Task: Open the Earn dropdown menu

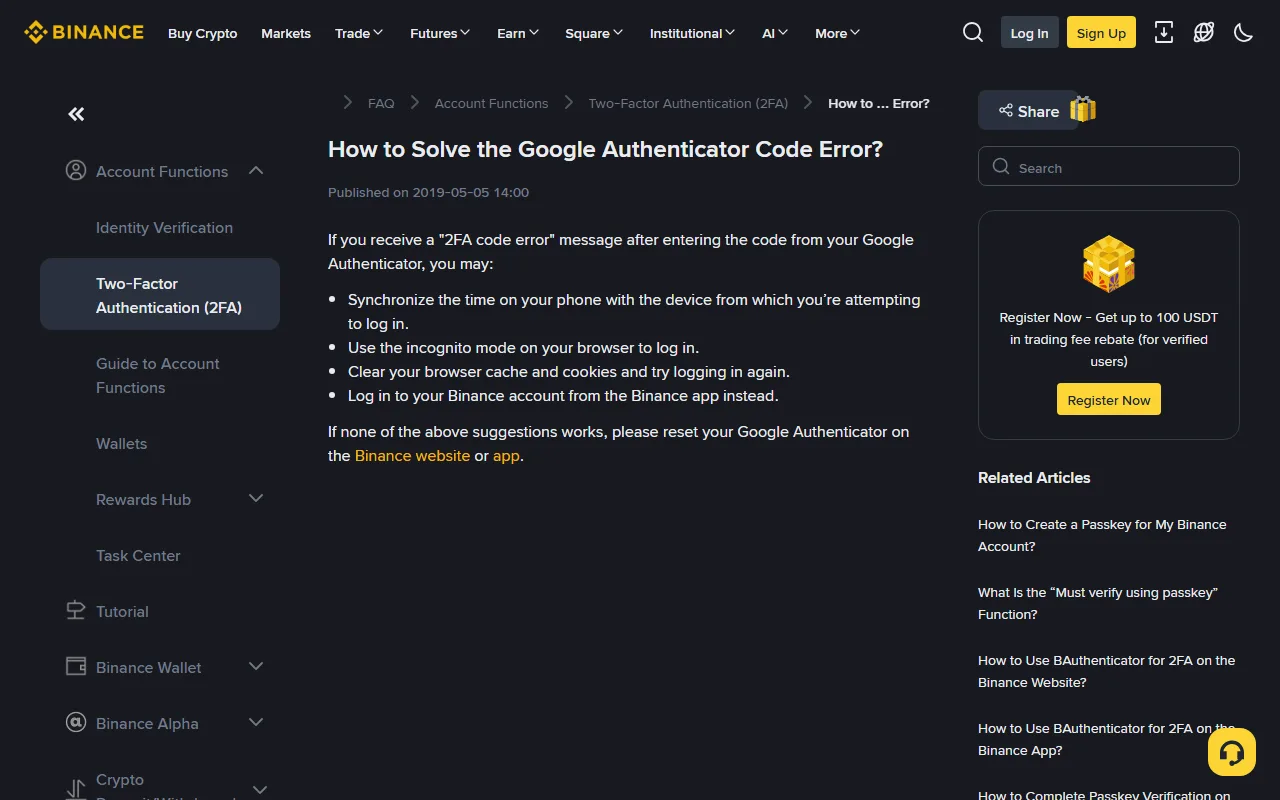Action: point(518,33)
